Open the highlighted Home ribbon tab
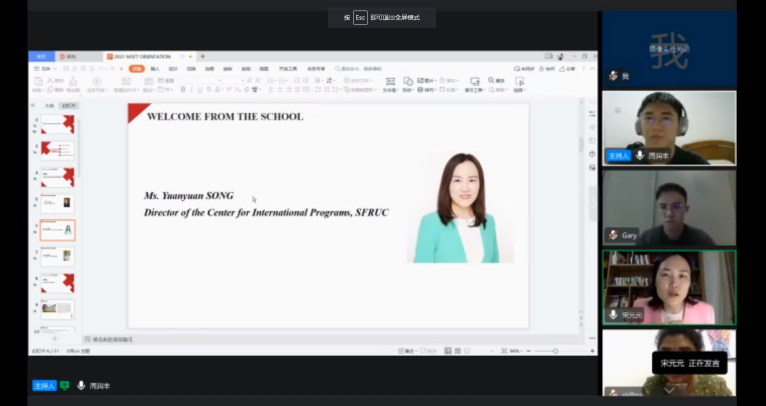This screenshot has height=406, width=766. click(x=137, y=69)
